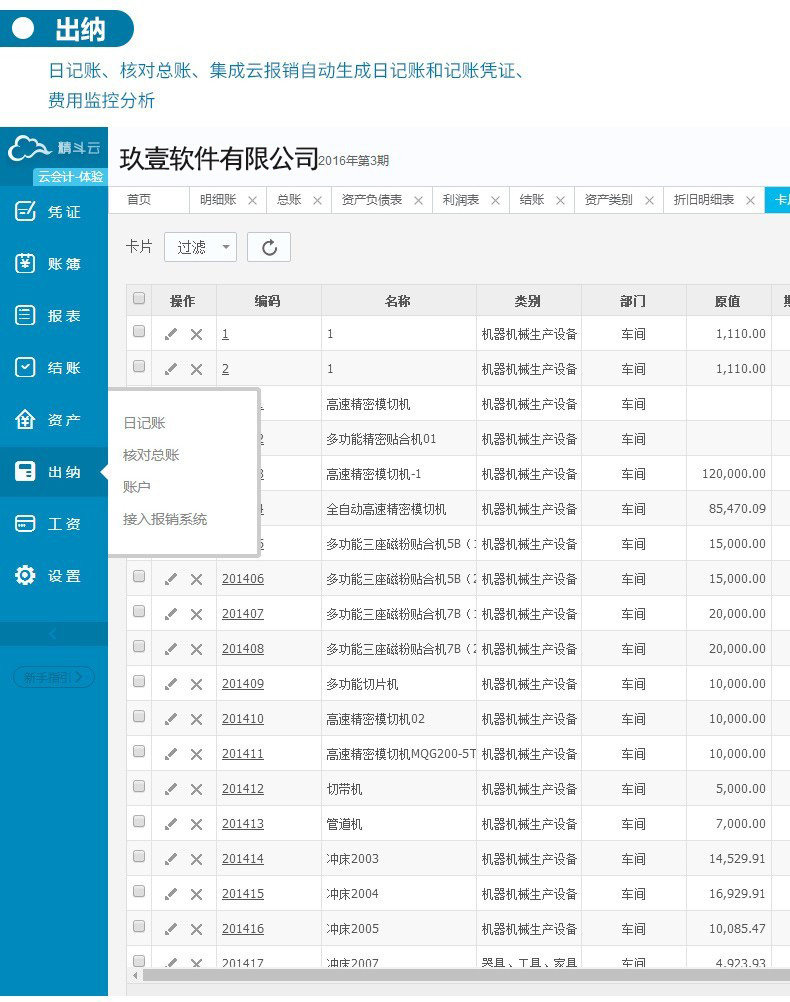Close the 折旧明细表 tab
790x1002 pixels.
[x=750, y=201]
